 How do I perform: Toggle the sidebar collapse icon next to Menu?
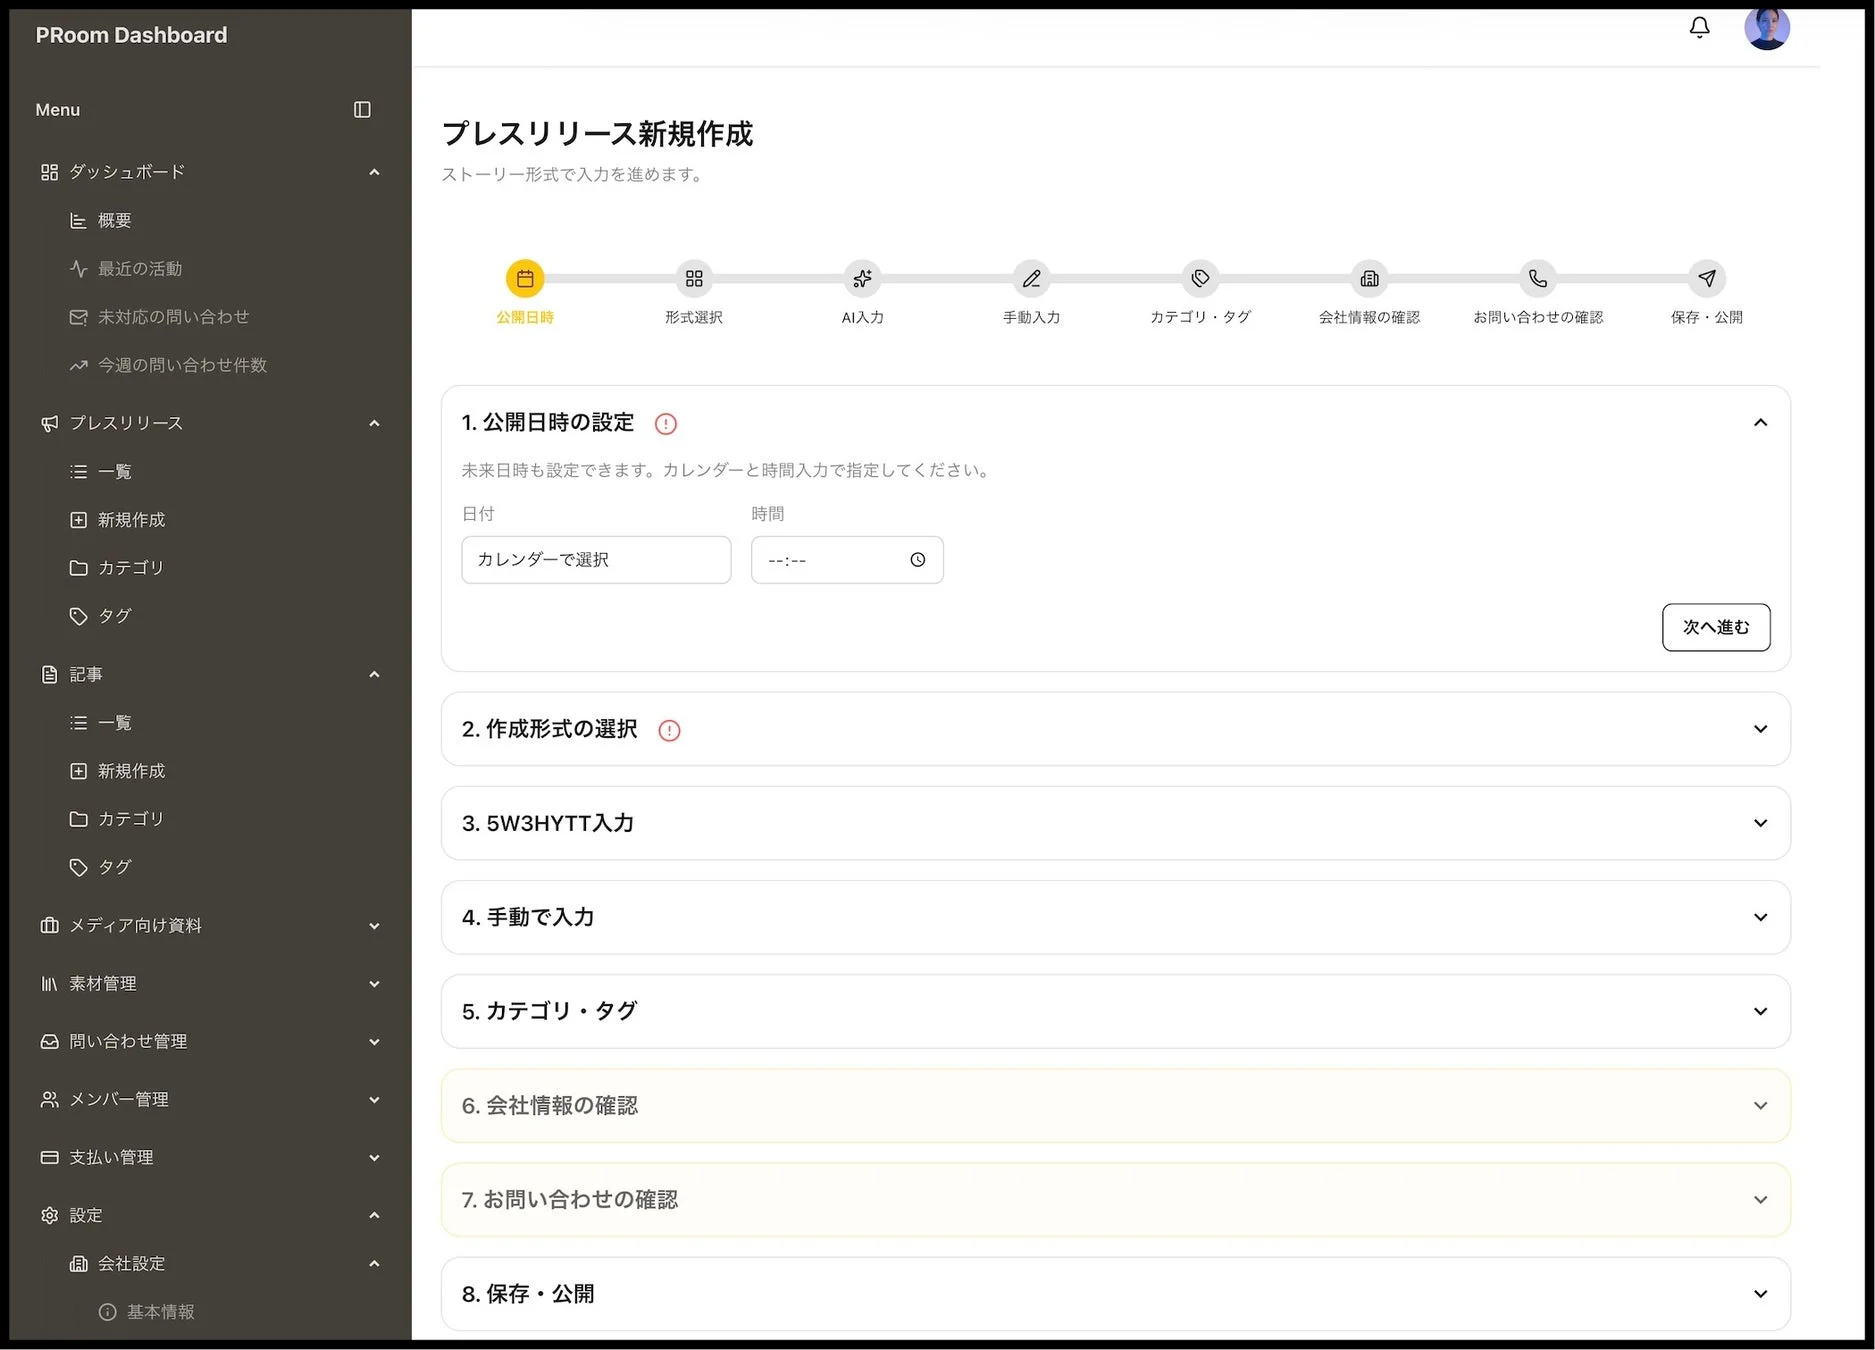tap(362, 110)
